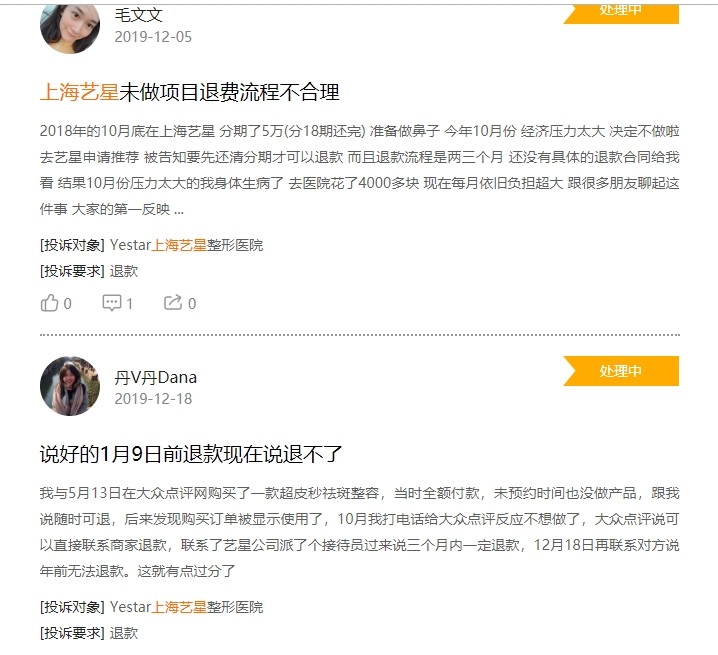Click comment count 1 beside speech bubble
This screenshot has width=718, height=655.
pos(130,304)
